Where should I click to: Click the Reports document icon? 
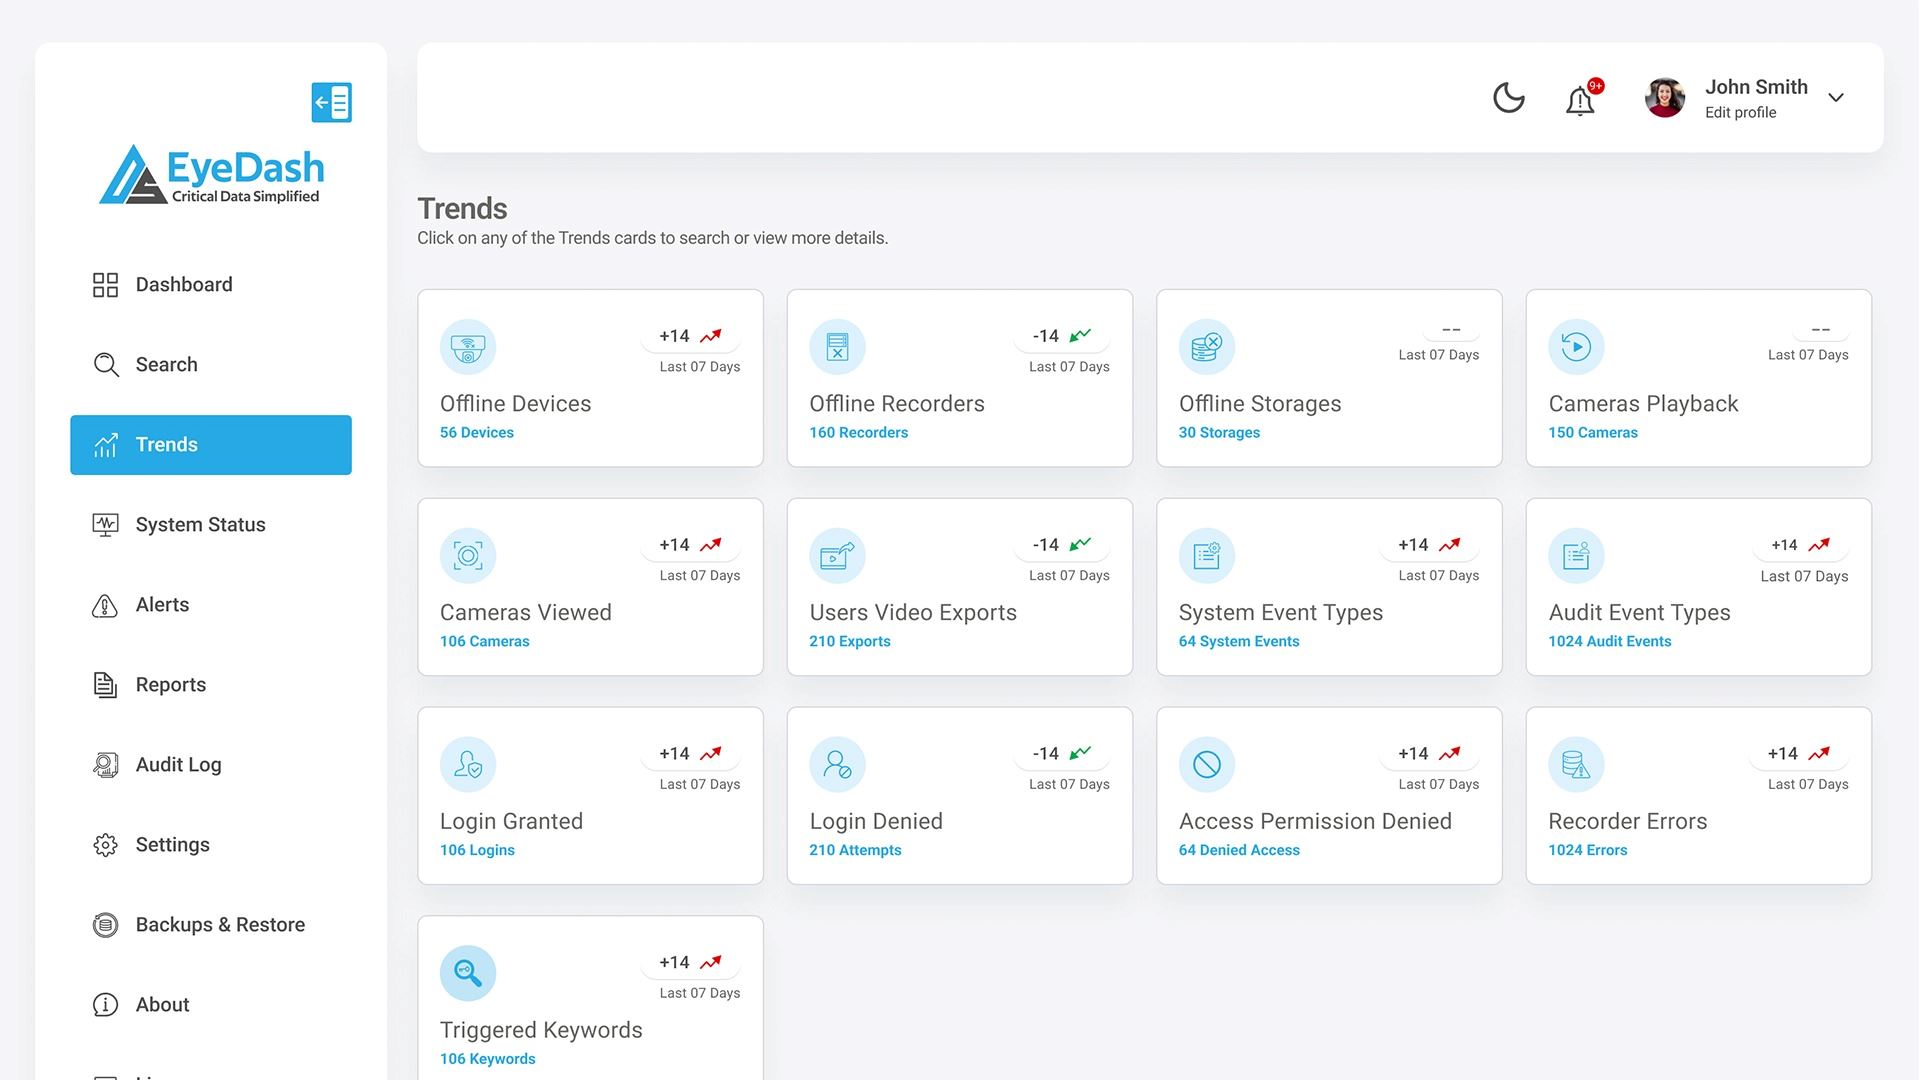(x=105, y=685)
